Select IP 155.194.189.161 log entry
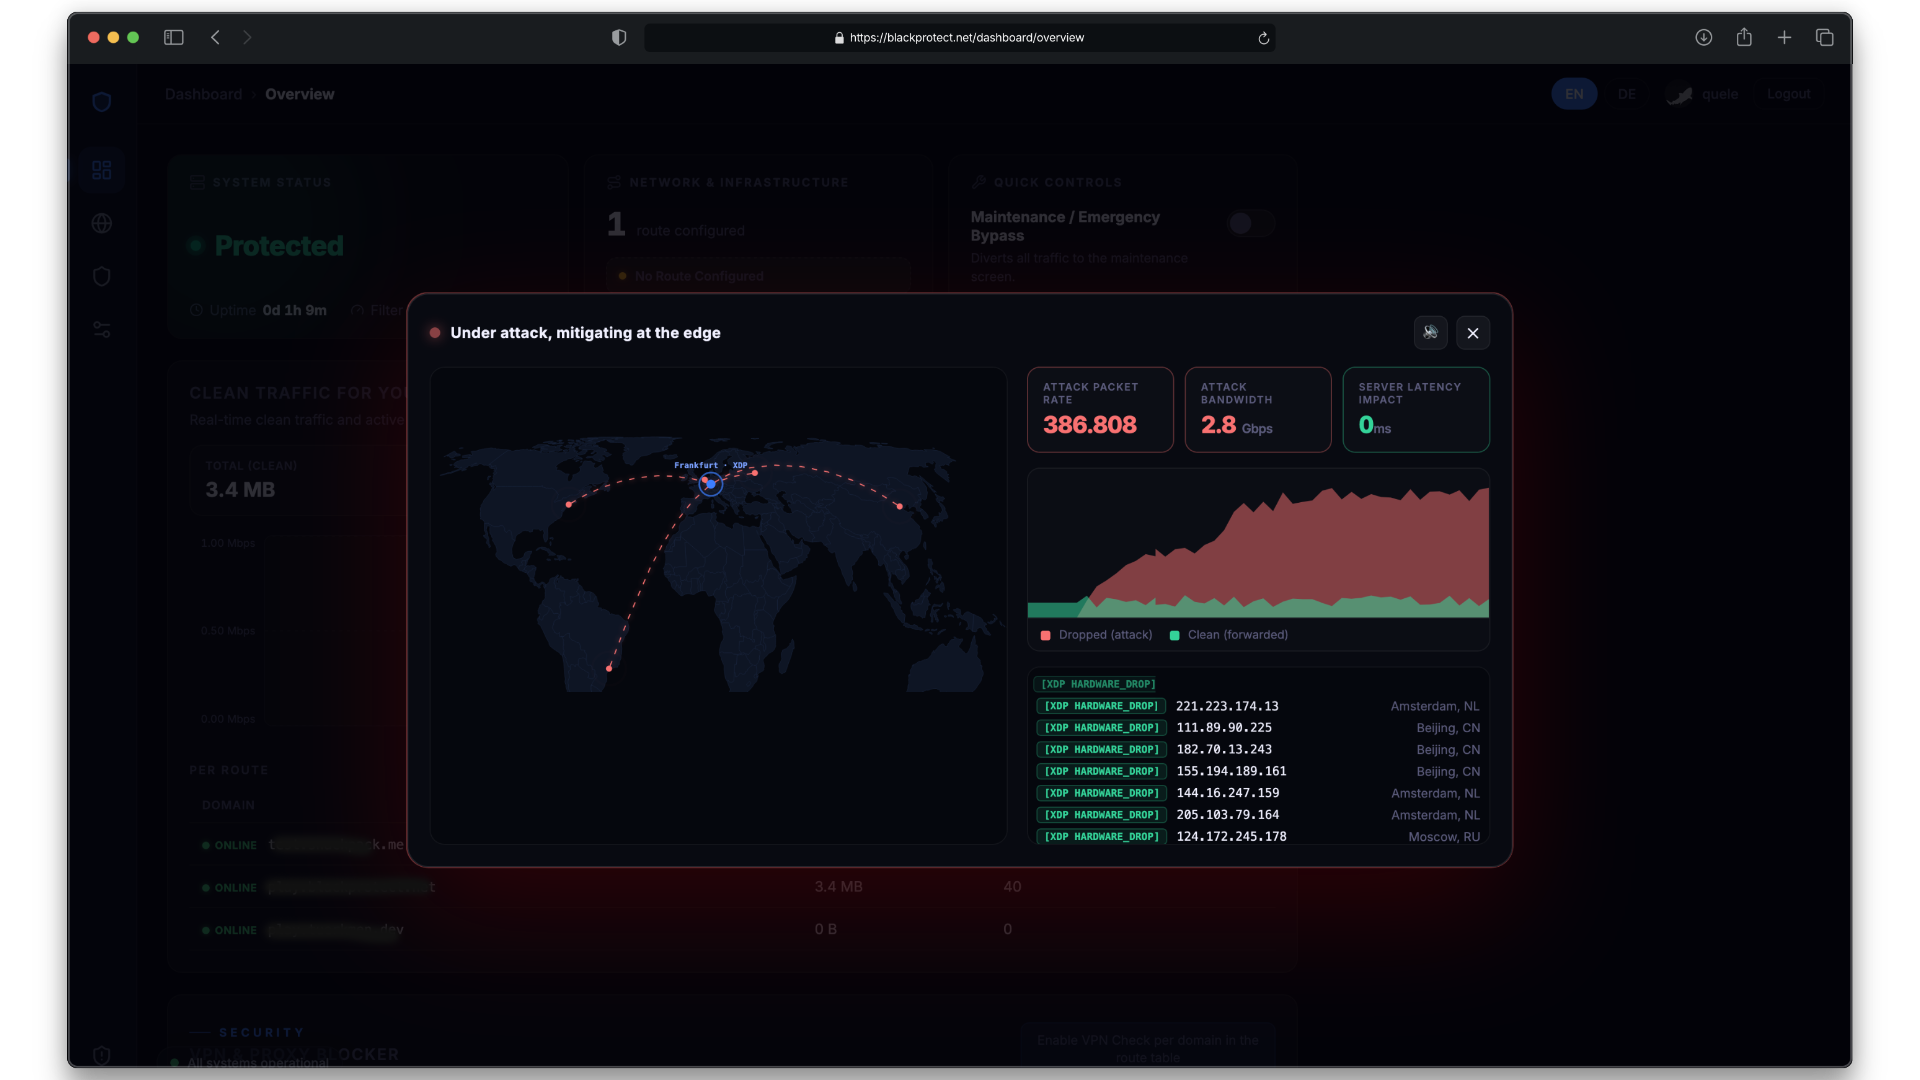 click(1258, 772)
